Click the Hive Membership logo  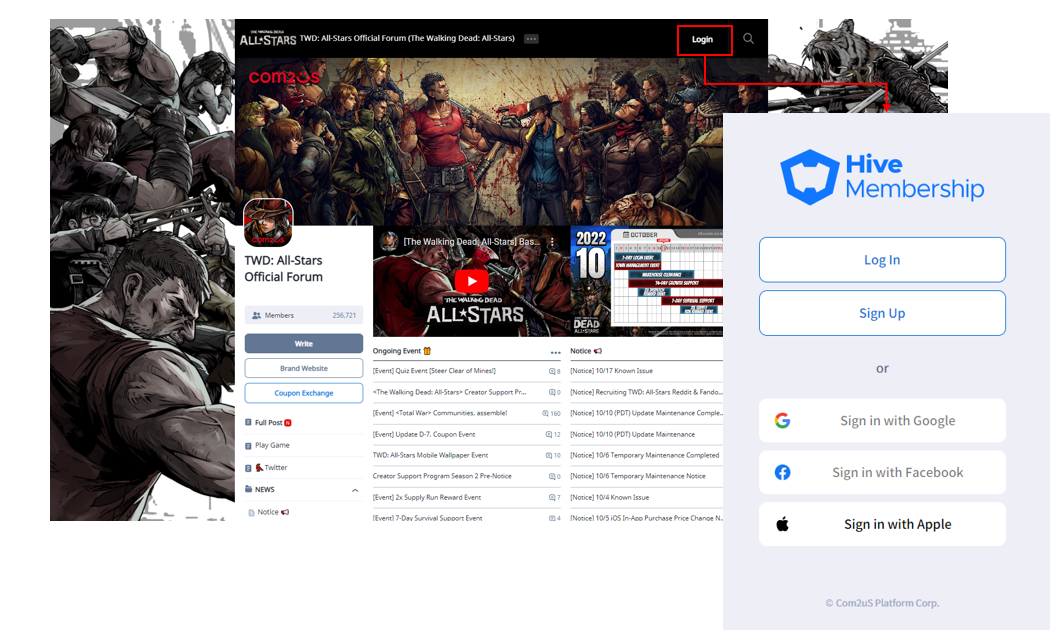point(882,177)
